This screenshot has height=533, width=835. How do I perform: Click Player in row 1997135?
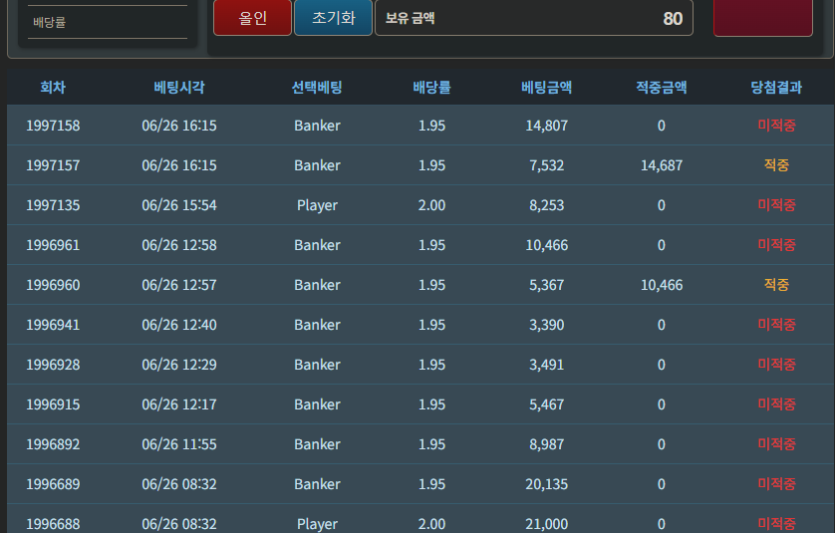click(x=317, y=206)
